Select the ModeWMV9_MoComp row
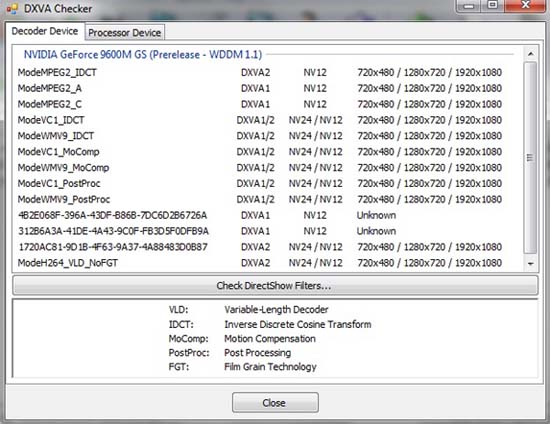Viewport: 550px width, 424px height. 260,168
